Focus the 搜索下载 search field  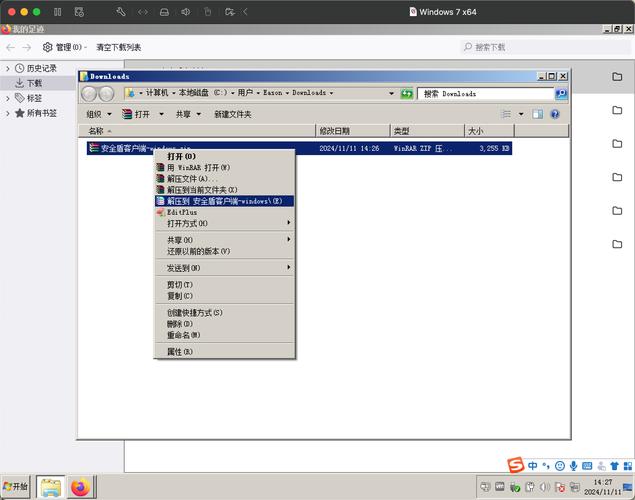tap(546, 47)
